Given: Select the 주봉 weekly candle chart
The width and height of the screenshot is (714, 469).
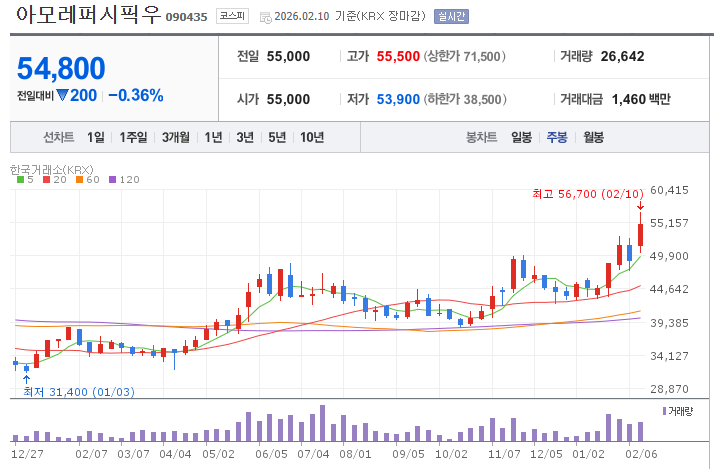Looking at the screenshot, I should click(557, 137).
